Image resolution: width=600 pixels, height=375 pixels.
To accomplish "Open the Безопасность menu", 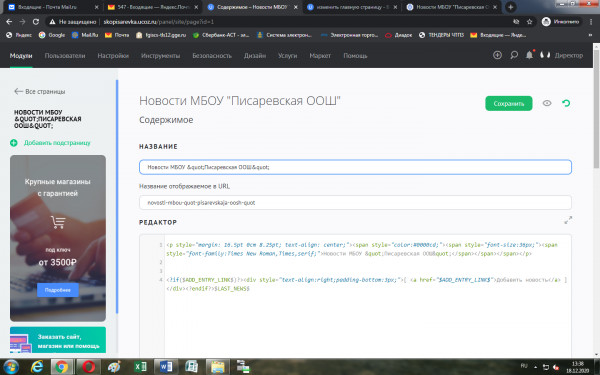I will tap(212, 55).
